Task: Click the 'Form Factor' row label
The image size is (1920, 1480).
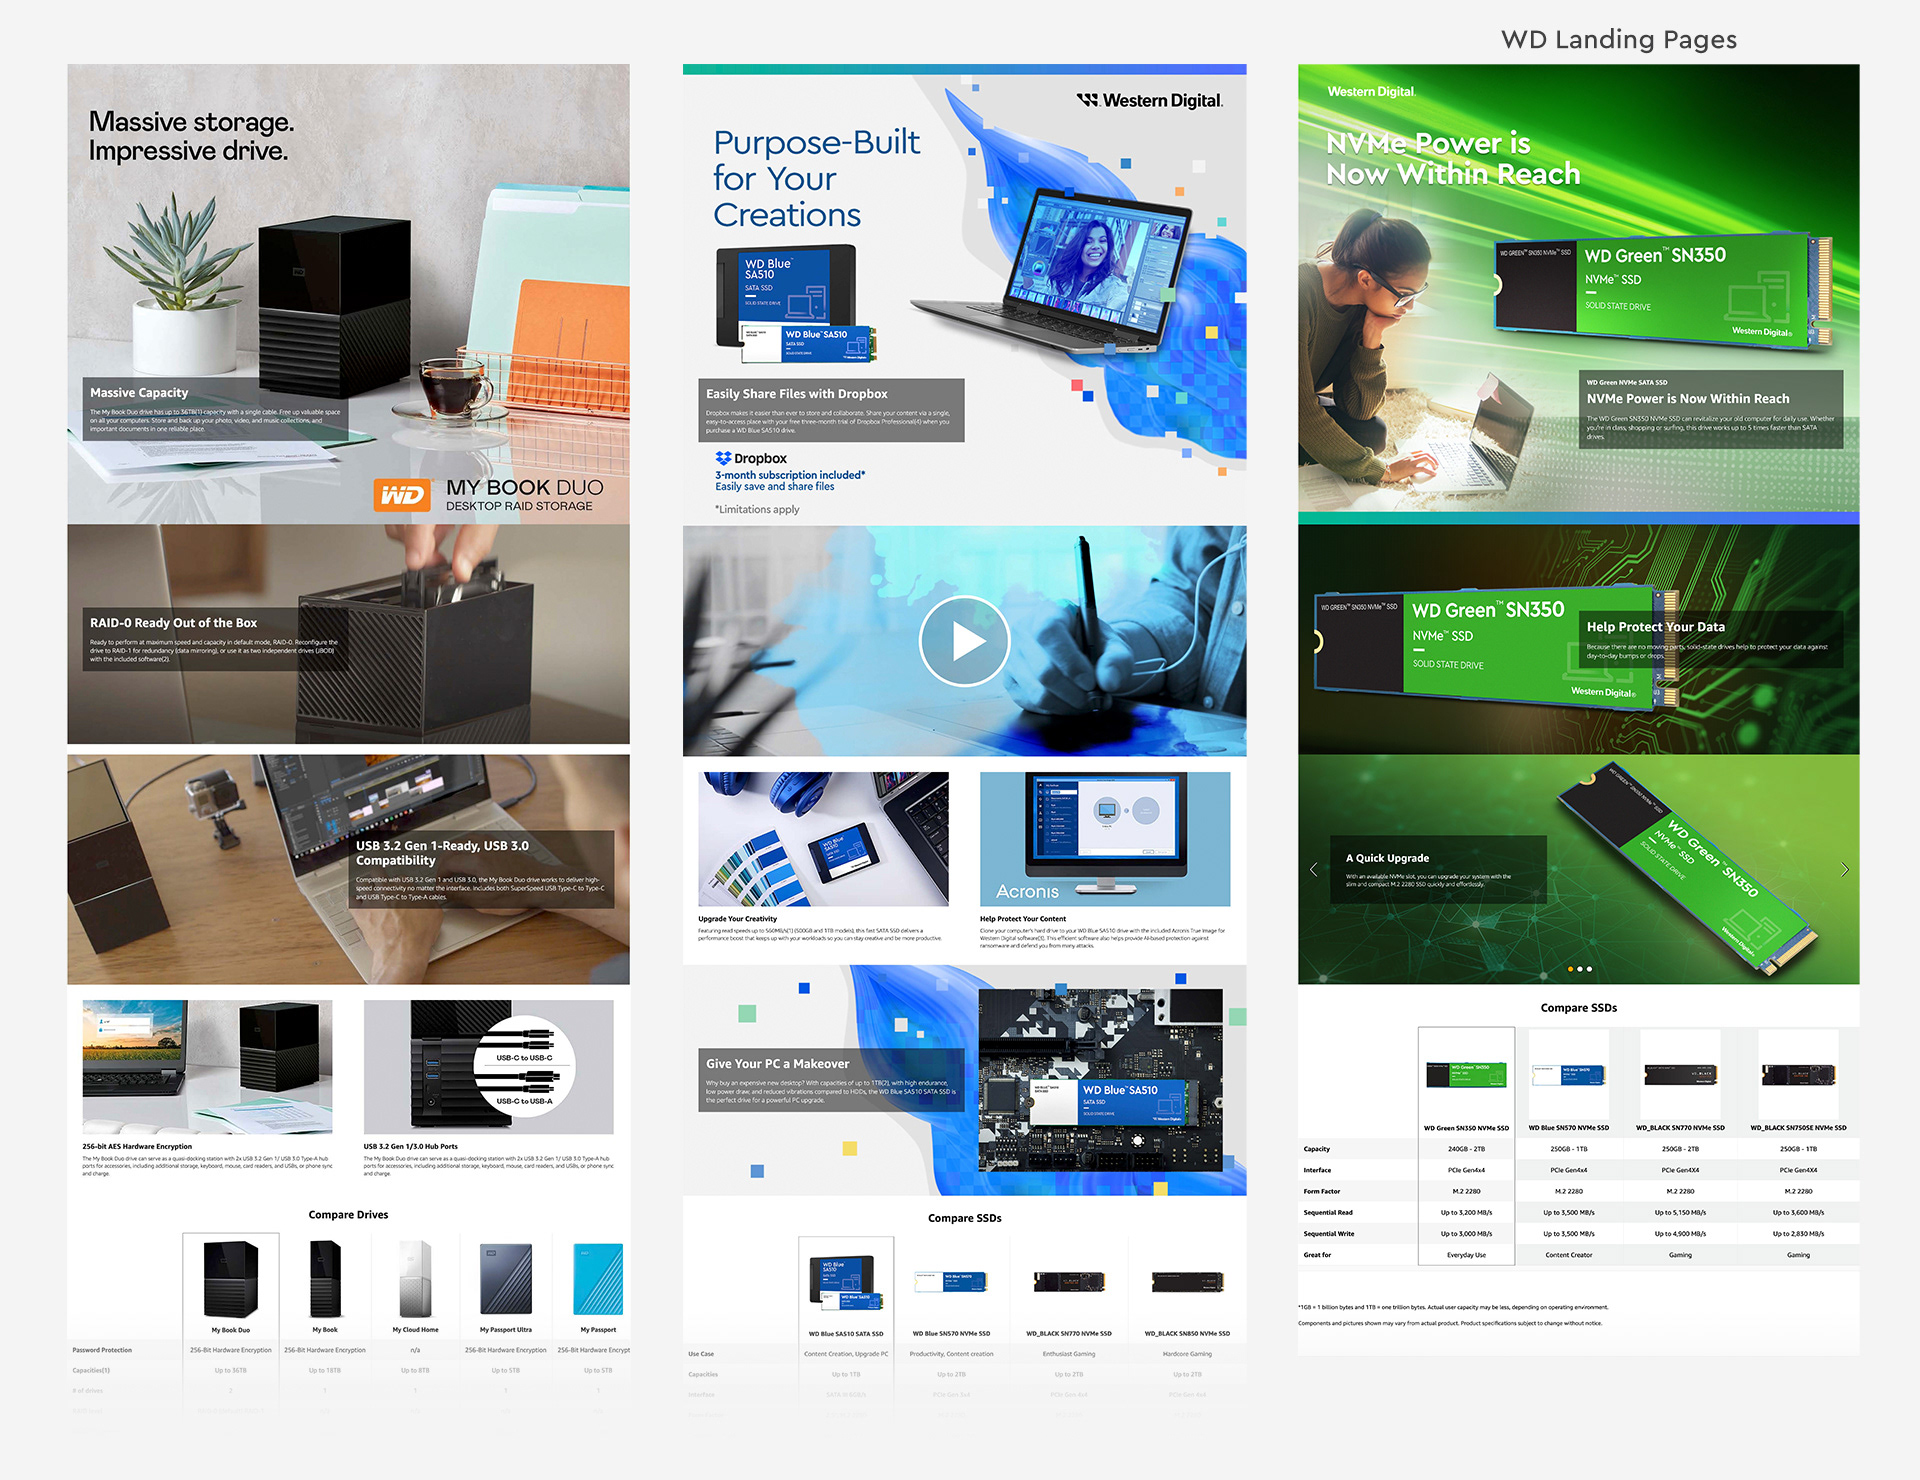Action: click(x=1321, y=1191)
